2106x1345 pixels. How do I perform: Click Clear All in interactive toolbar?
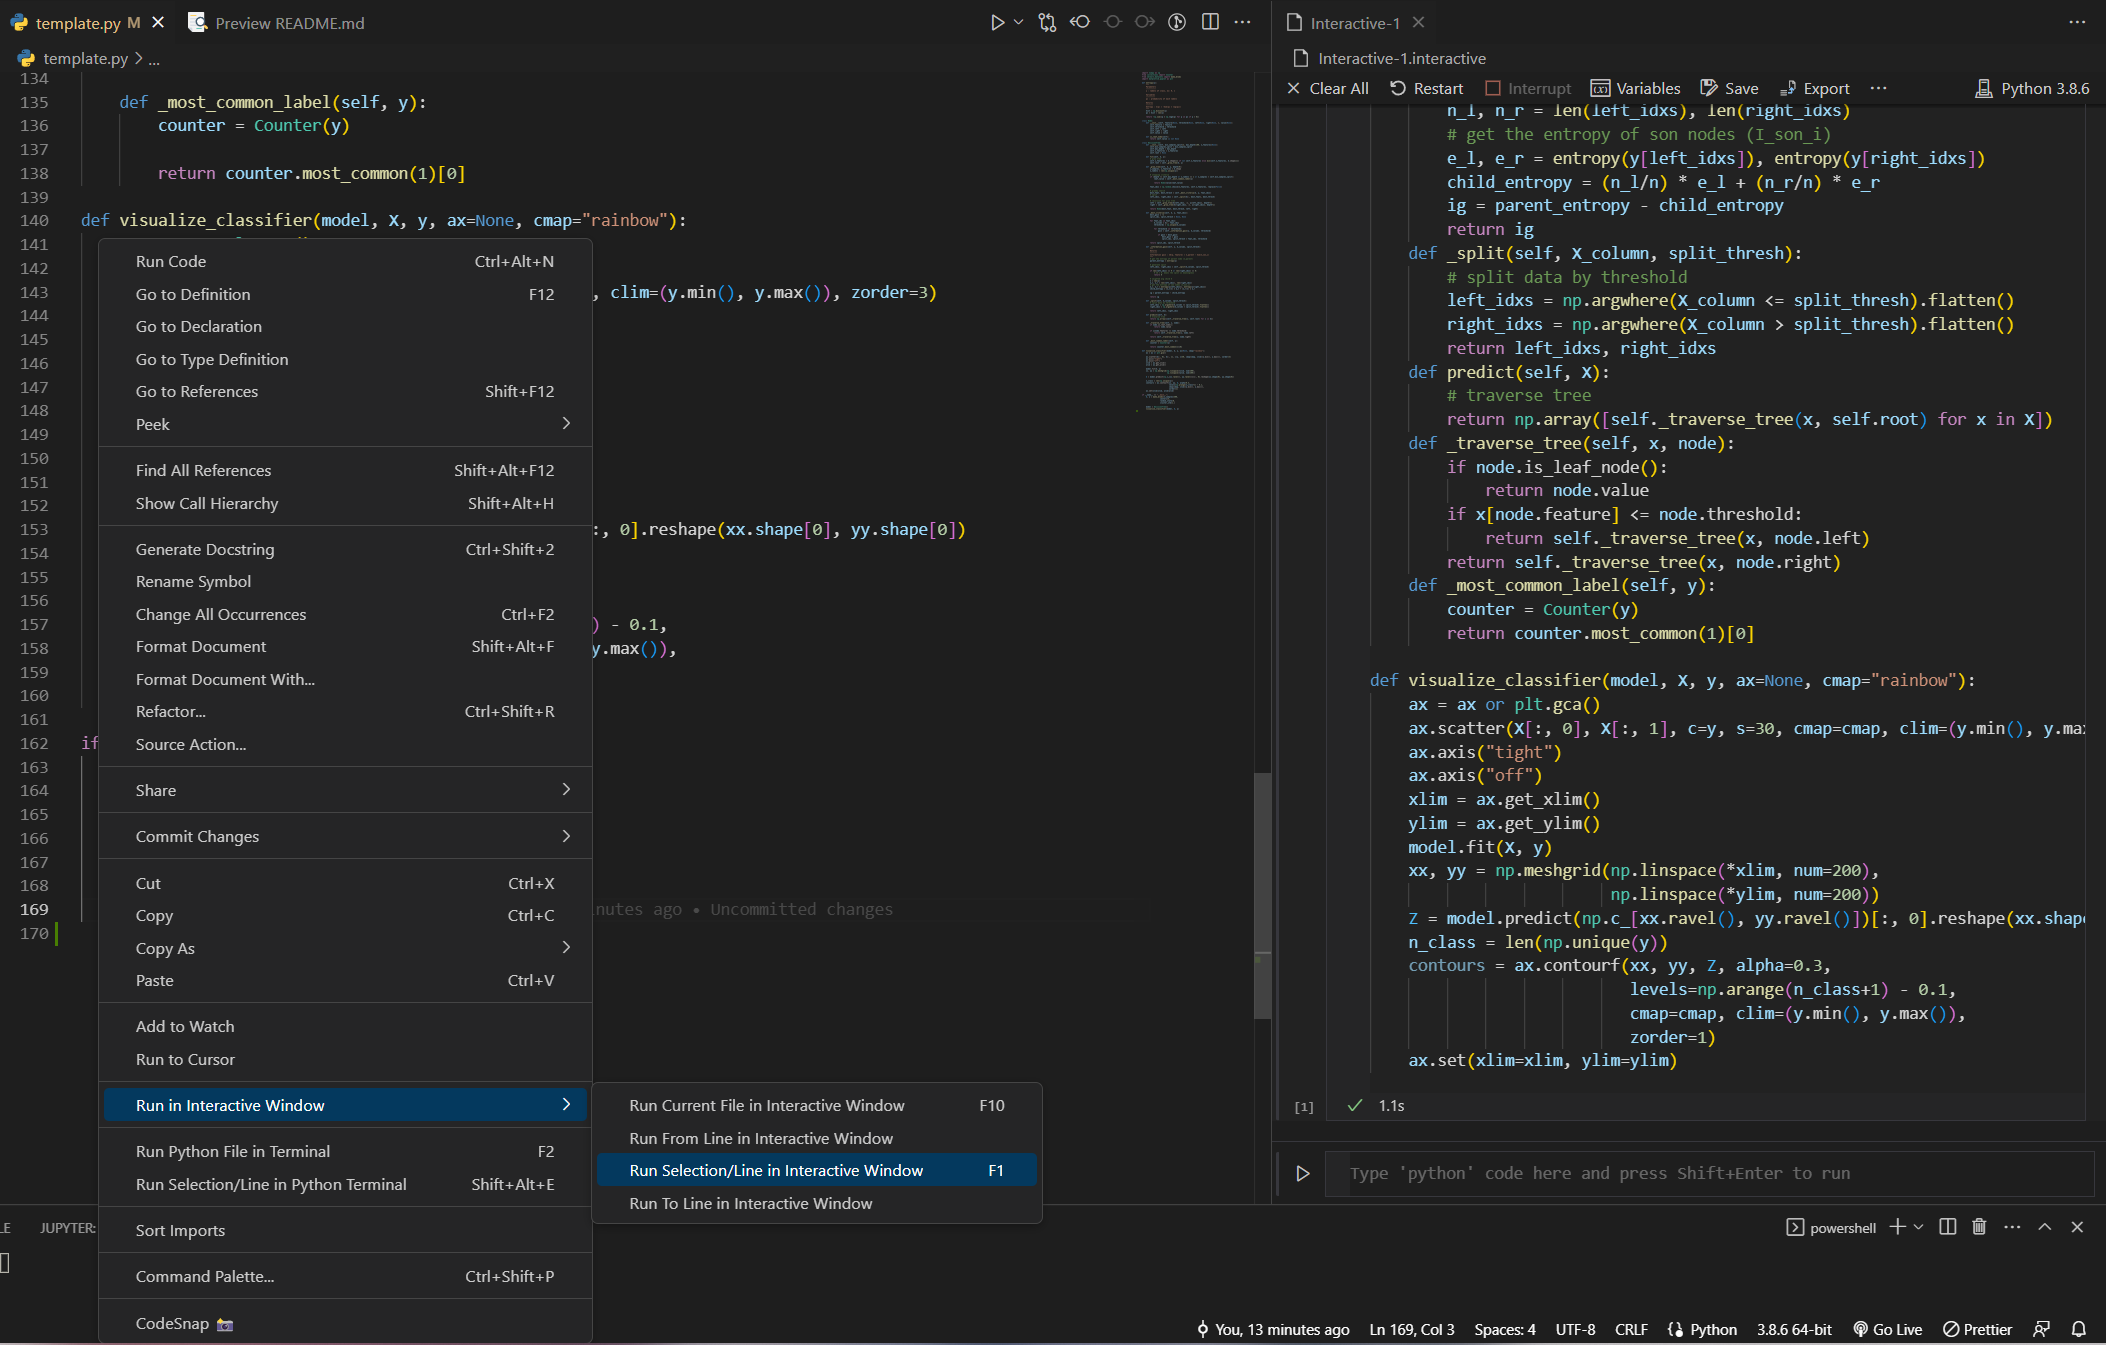pyautogui.click(x=1327, y=88)
